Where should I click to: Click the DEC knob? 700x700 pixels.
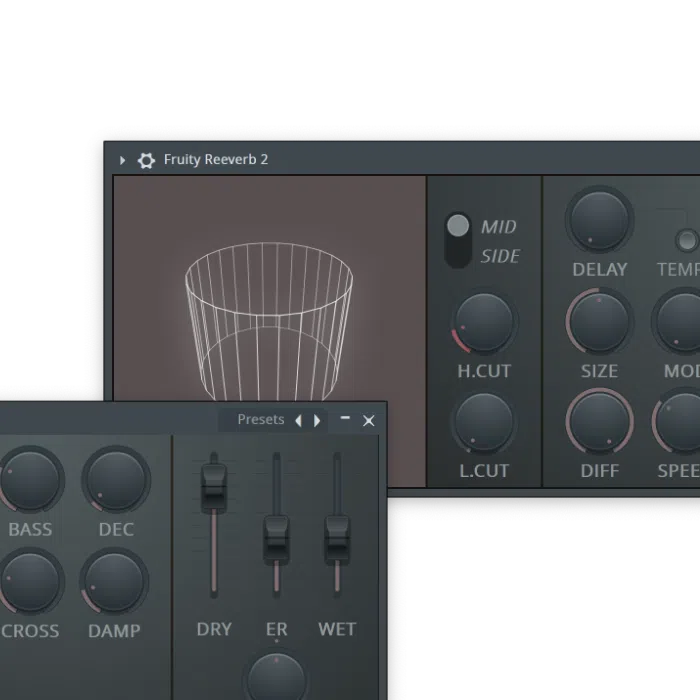[x=116, y=480]
